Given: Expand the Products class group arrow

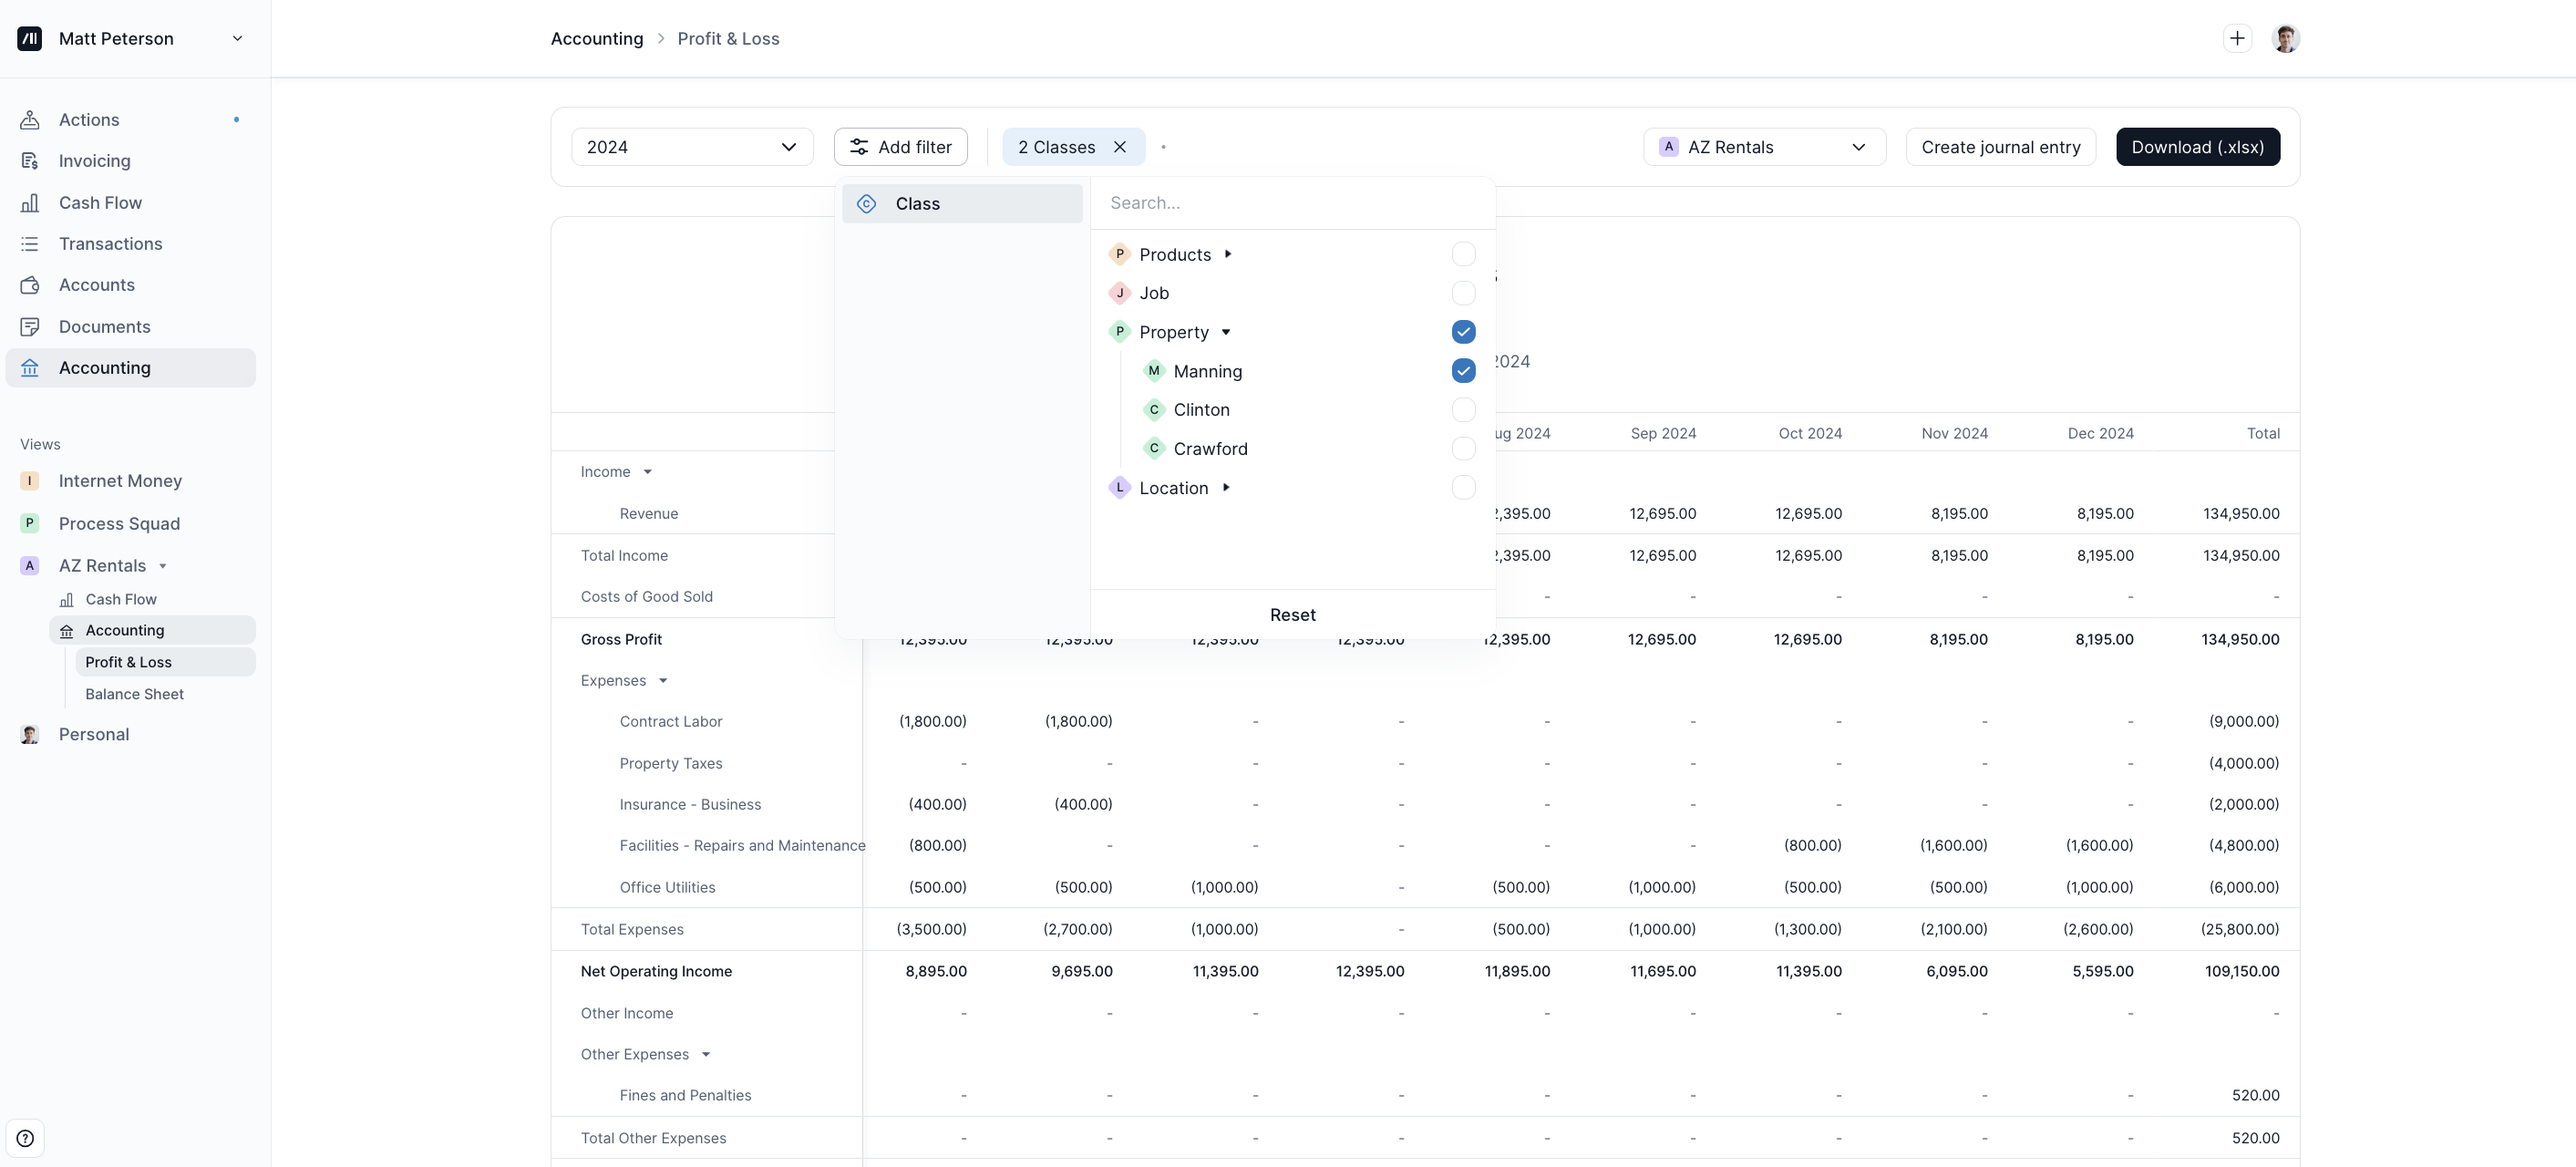Looking at the screenshot, I should point(1228,254).
